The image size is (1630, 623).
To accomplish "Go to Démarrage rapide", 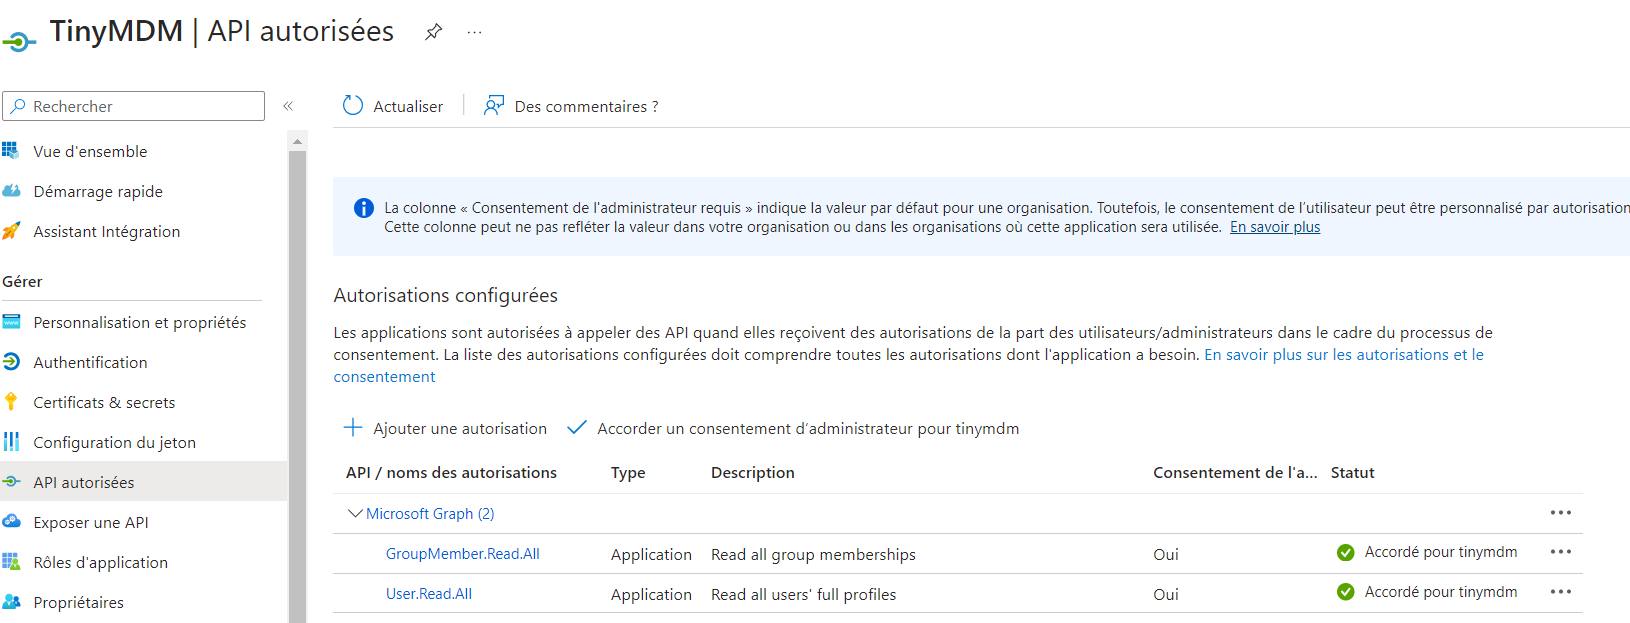I will (98, 191).
